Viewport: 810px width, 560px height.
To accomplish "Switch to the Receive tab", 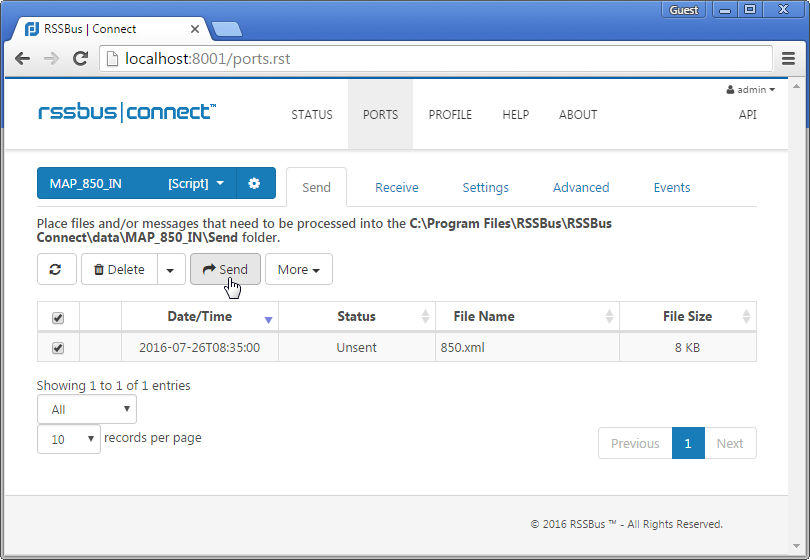I will (x=396, y=187).
